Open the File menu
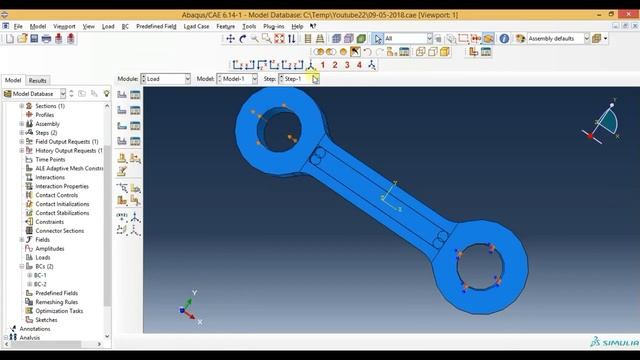The height and width of the screenshot is (360, 640). [18, 26]
